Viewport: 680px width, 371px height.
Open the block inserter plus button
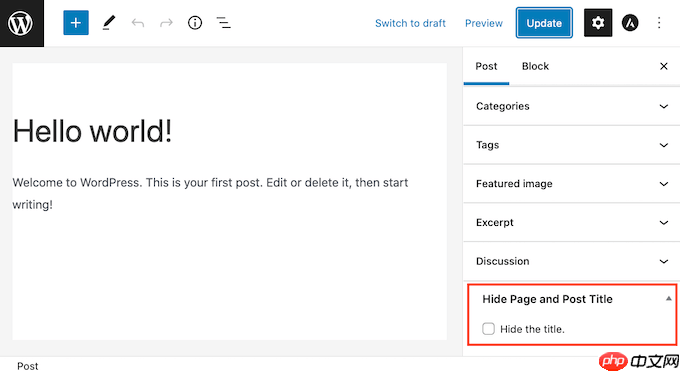(x=76, y=23)
